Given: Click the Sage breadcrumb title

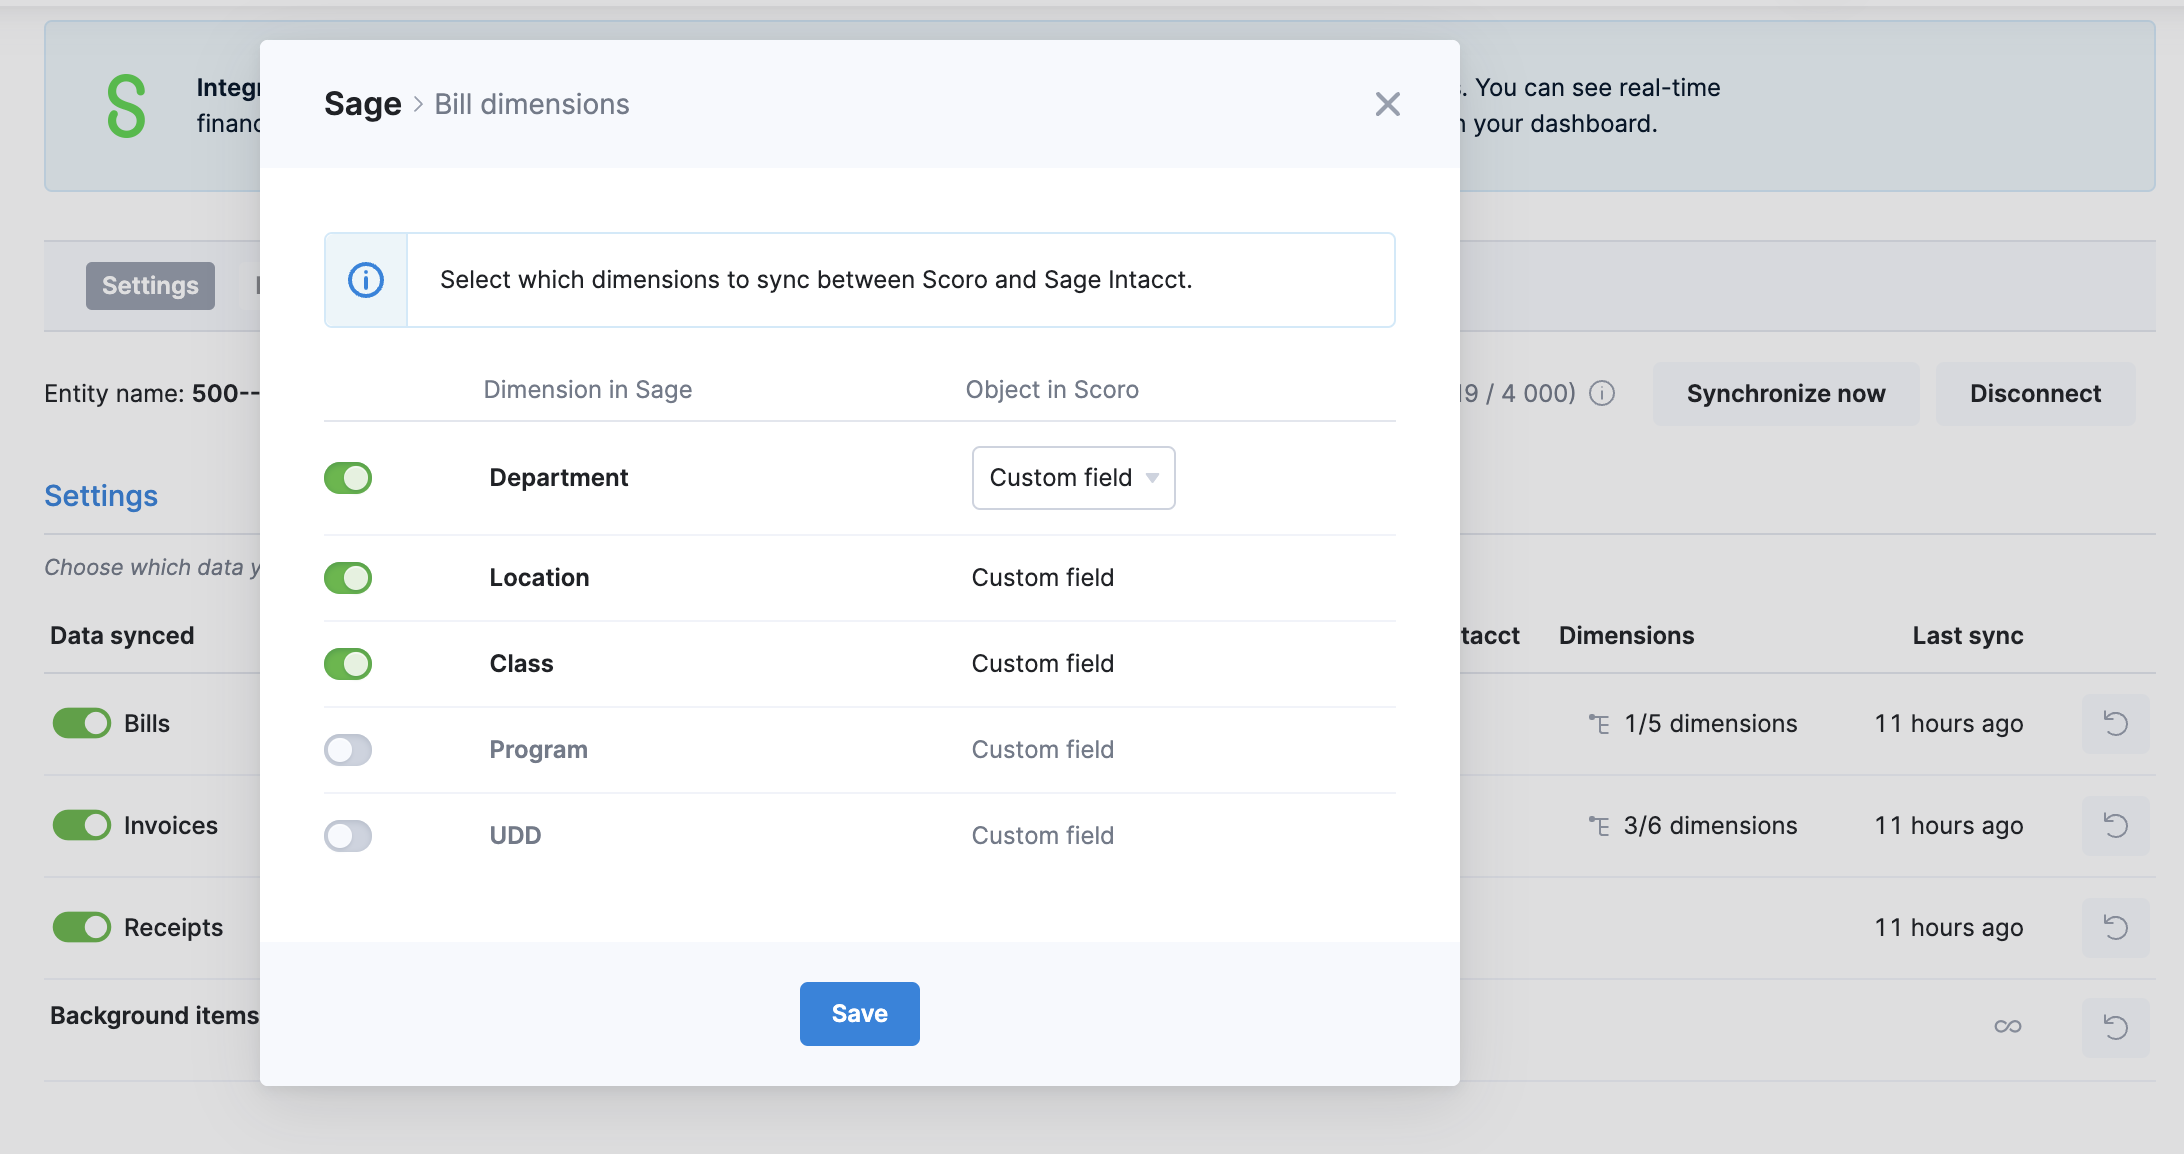Looking at the screenshot, I should 363,104.
